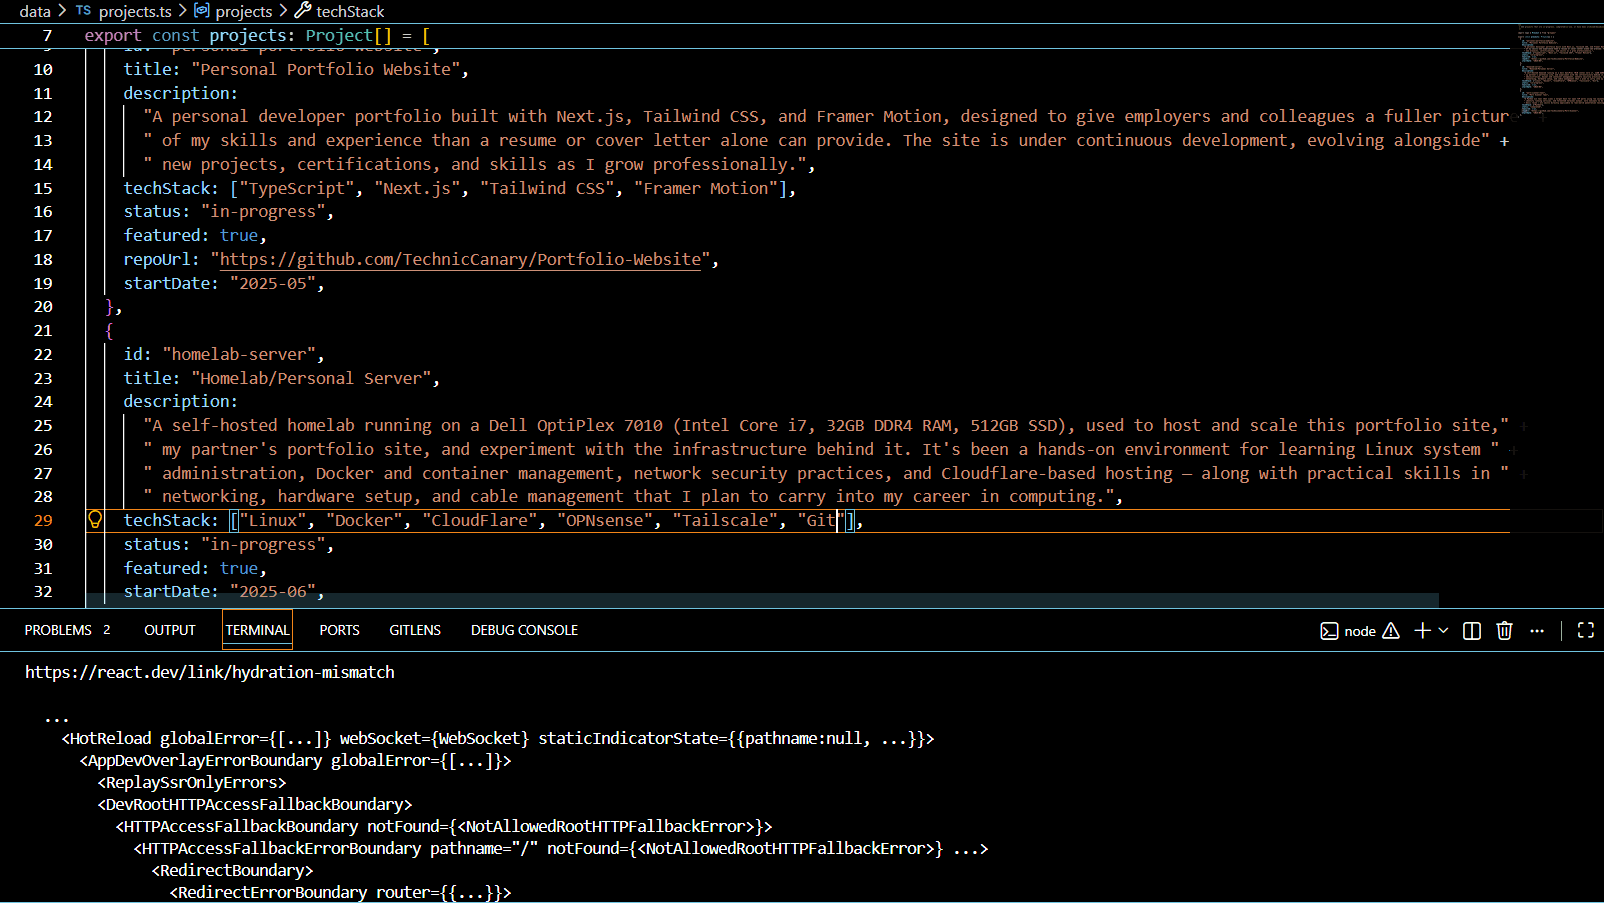Click the startDate "2025-05" value
The image size is (1604, 903).
pos(273,283)
